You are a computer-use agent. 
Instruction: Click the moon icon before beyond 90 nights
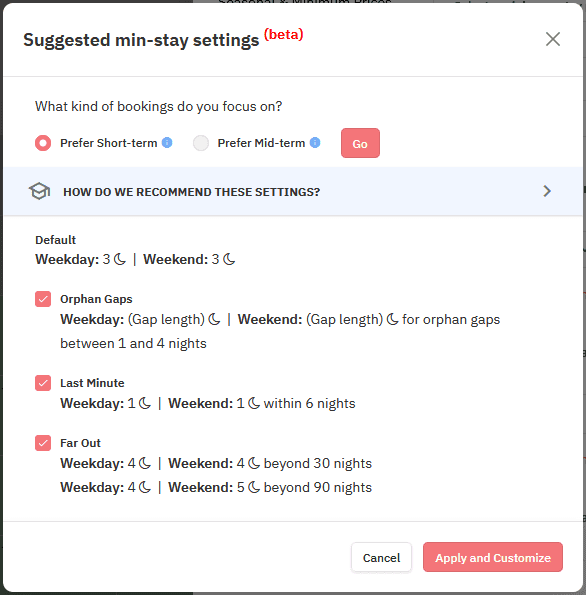[x=254, y=487]
